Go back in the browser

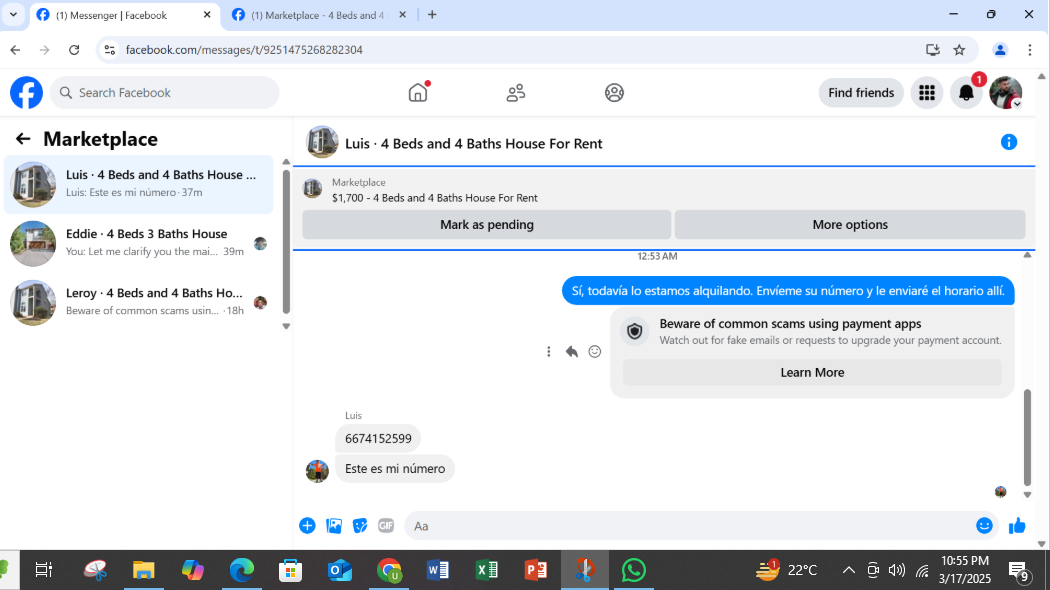tap(15, 50)
